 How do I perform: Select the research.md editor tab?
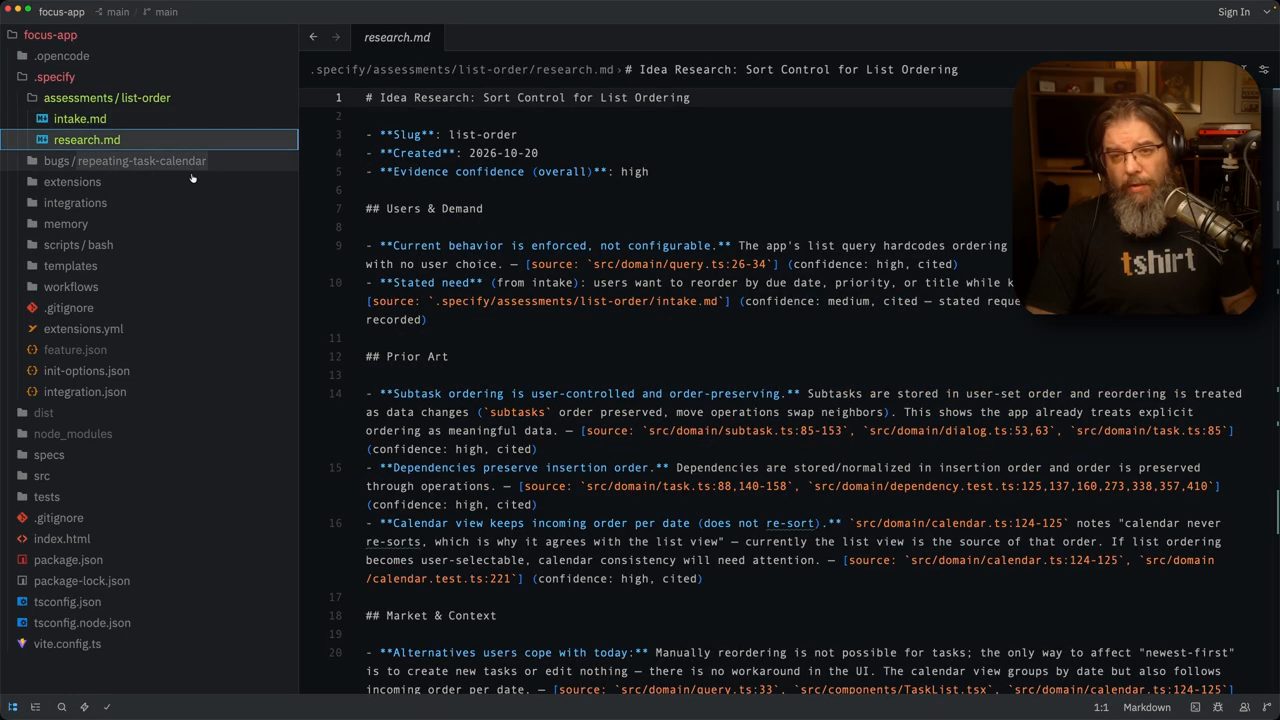pos(397,37)
